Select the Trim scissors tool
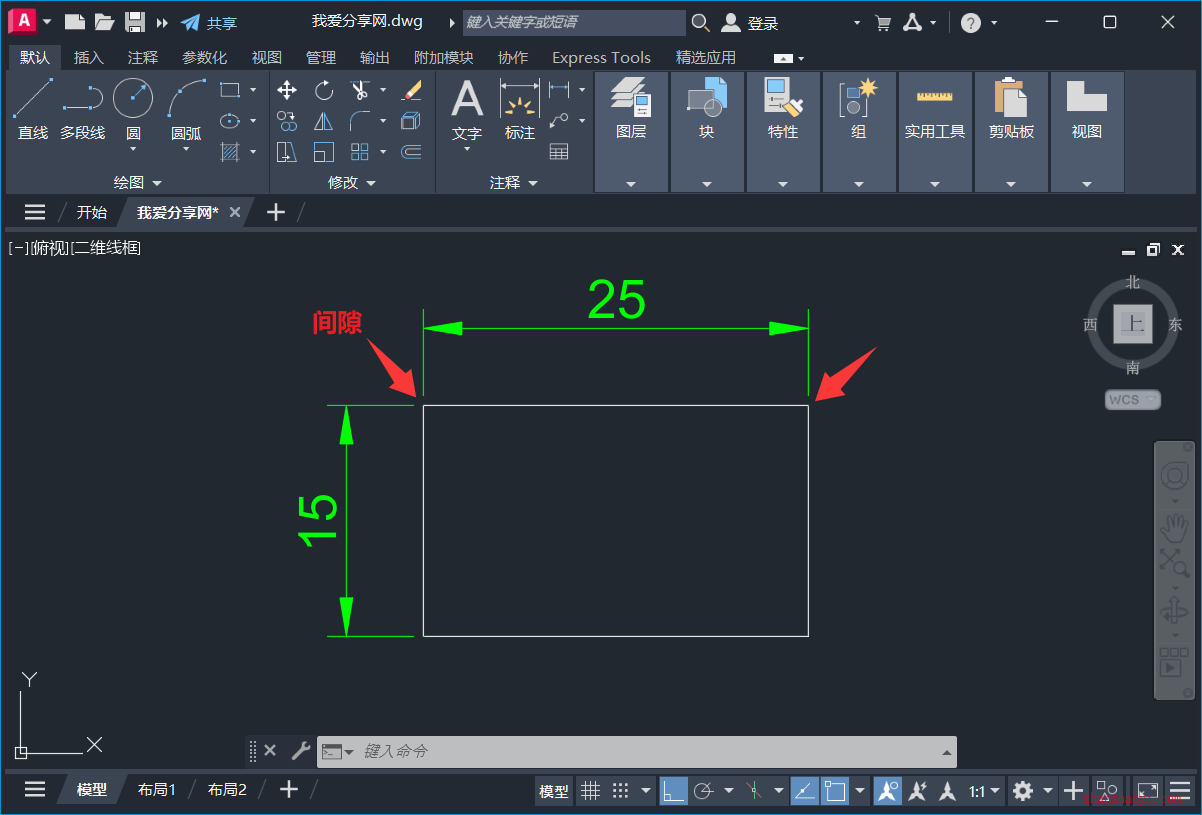 (x=360, y=91)
